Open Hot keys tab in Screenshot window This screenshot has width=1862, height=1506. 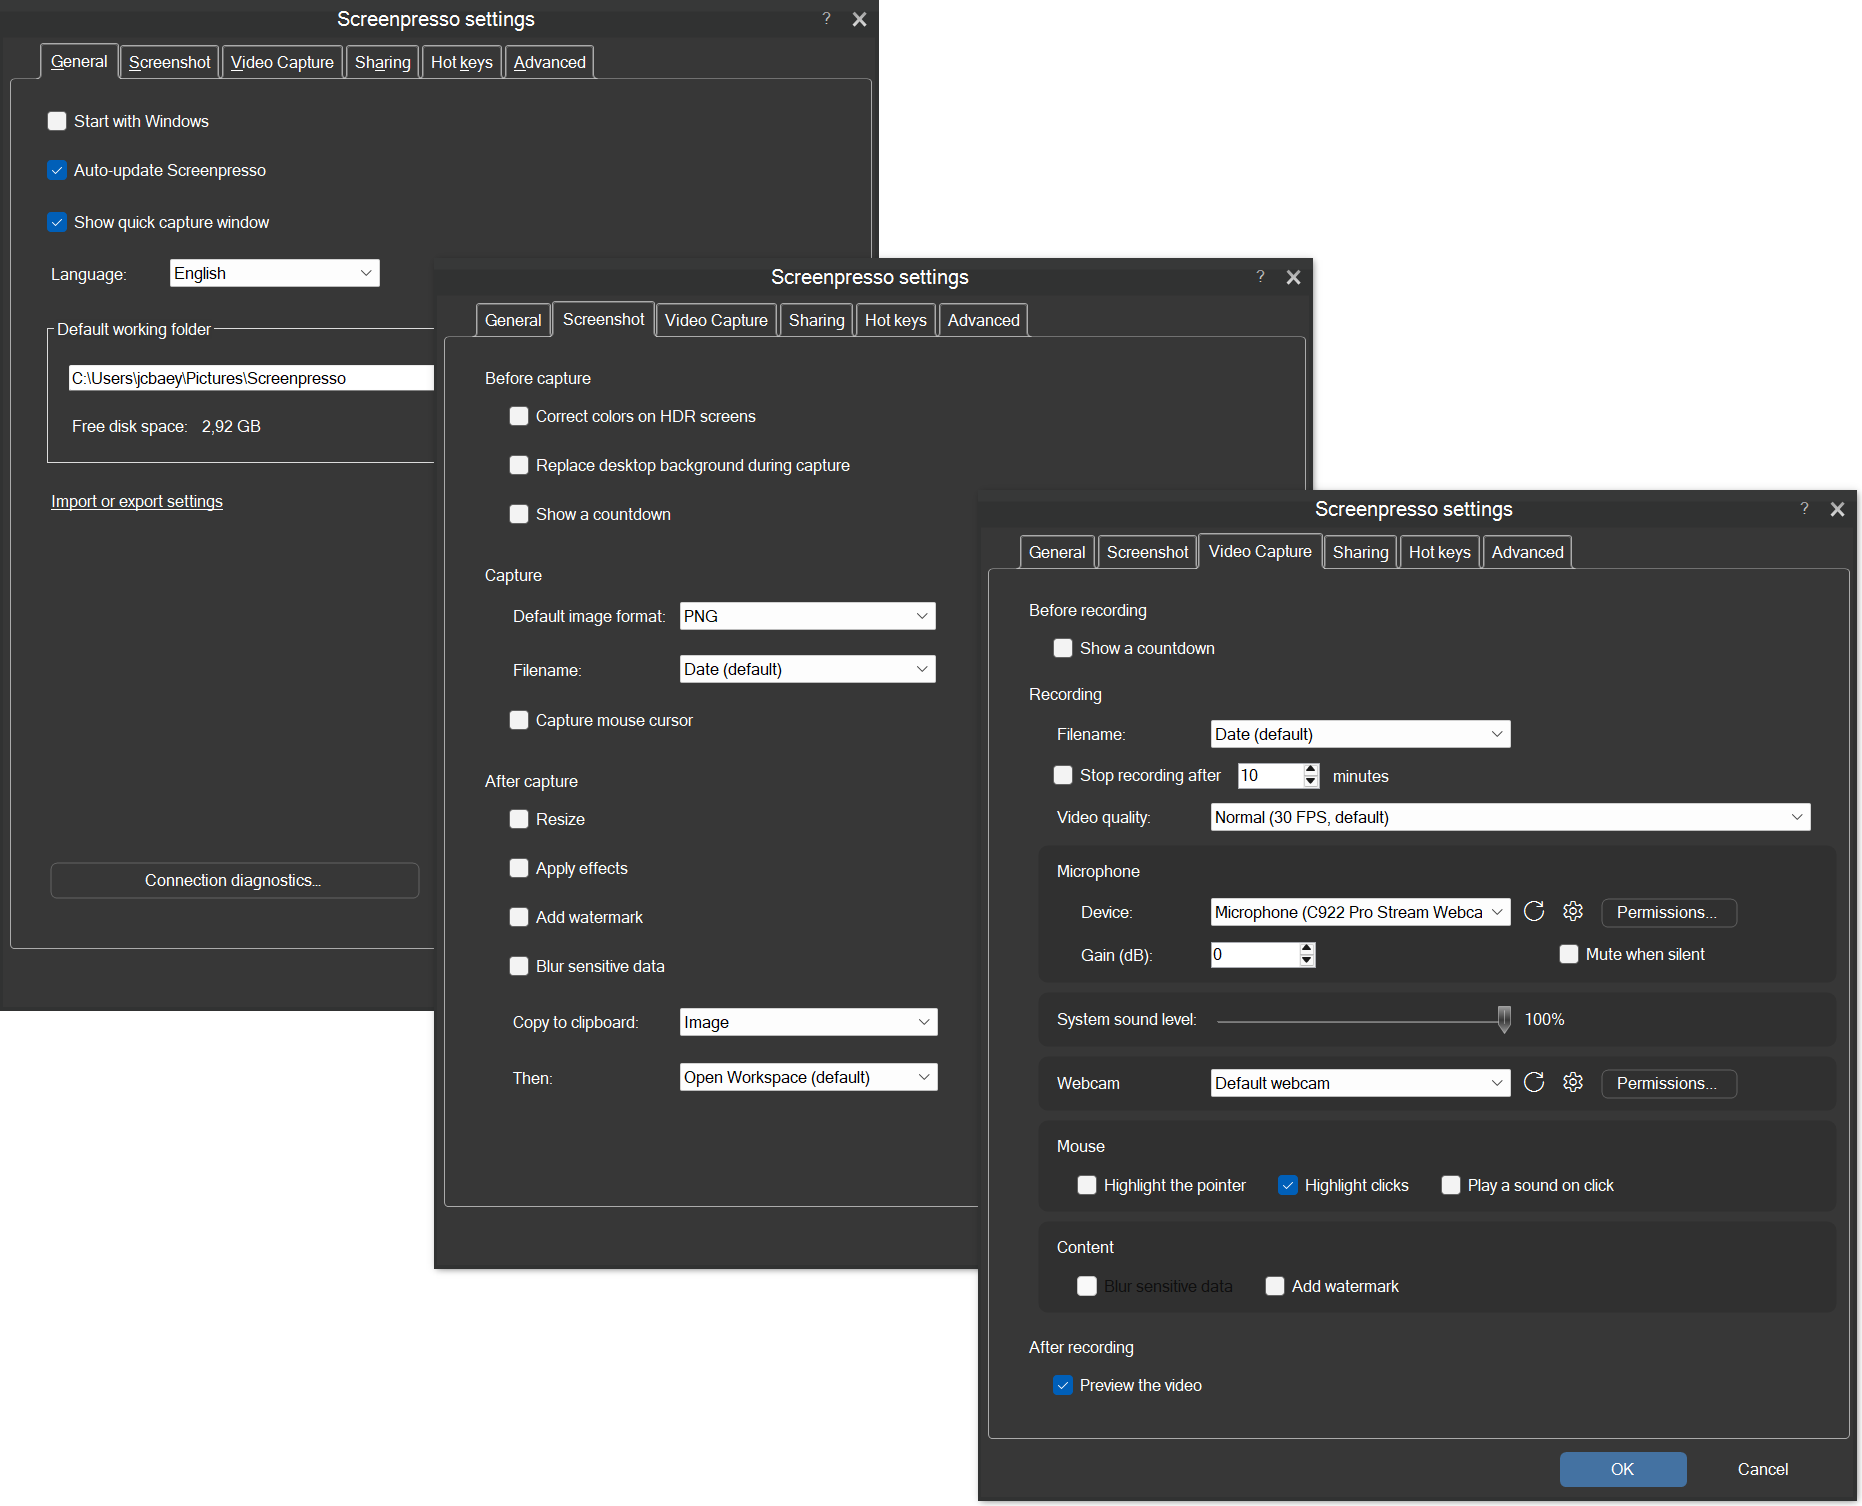[x=896, y=320]
